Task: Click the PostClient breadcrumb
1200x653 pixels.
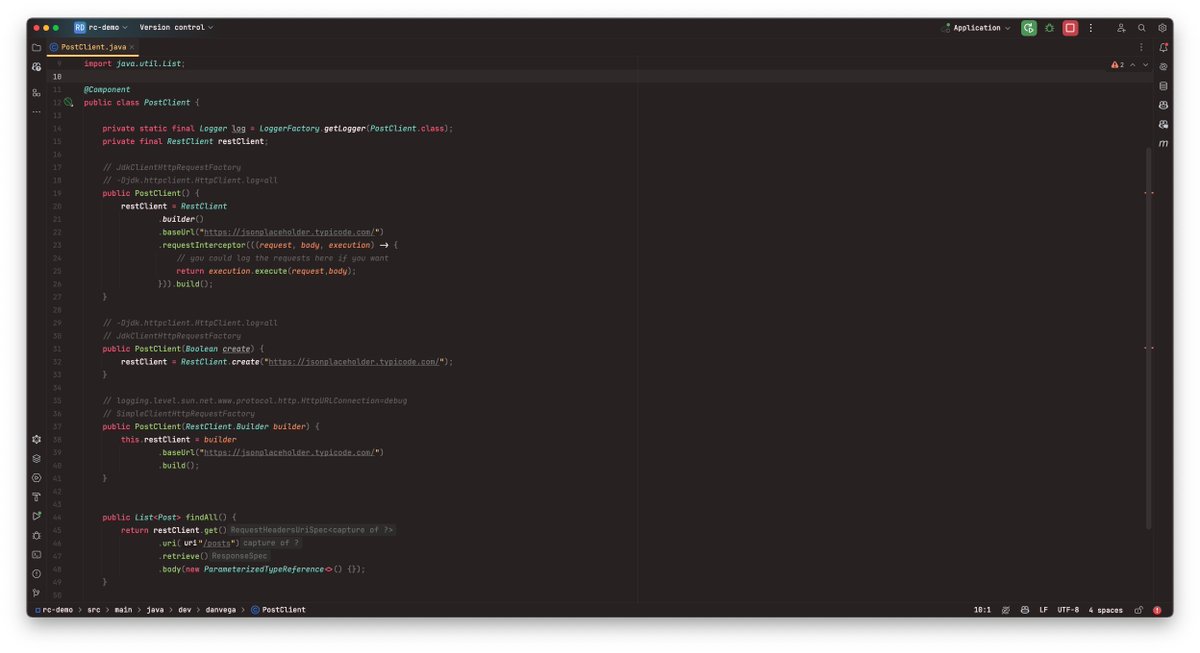Action: tap(279, 610)
